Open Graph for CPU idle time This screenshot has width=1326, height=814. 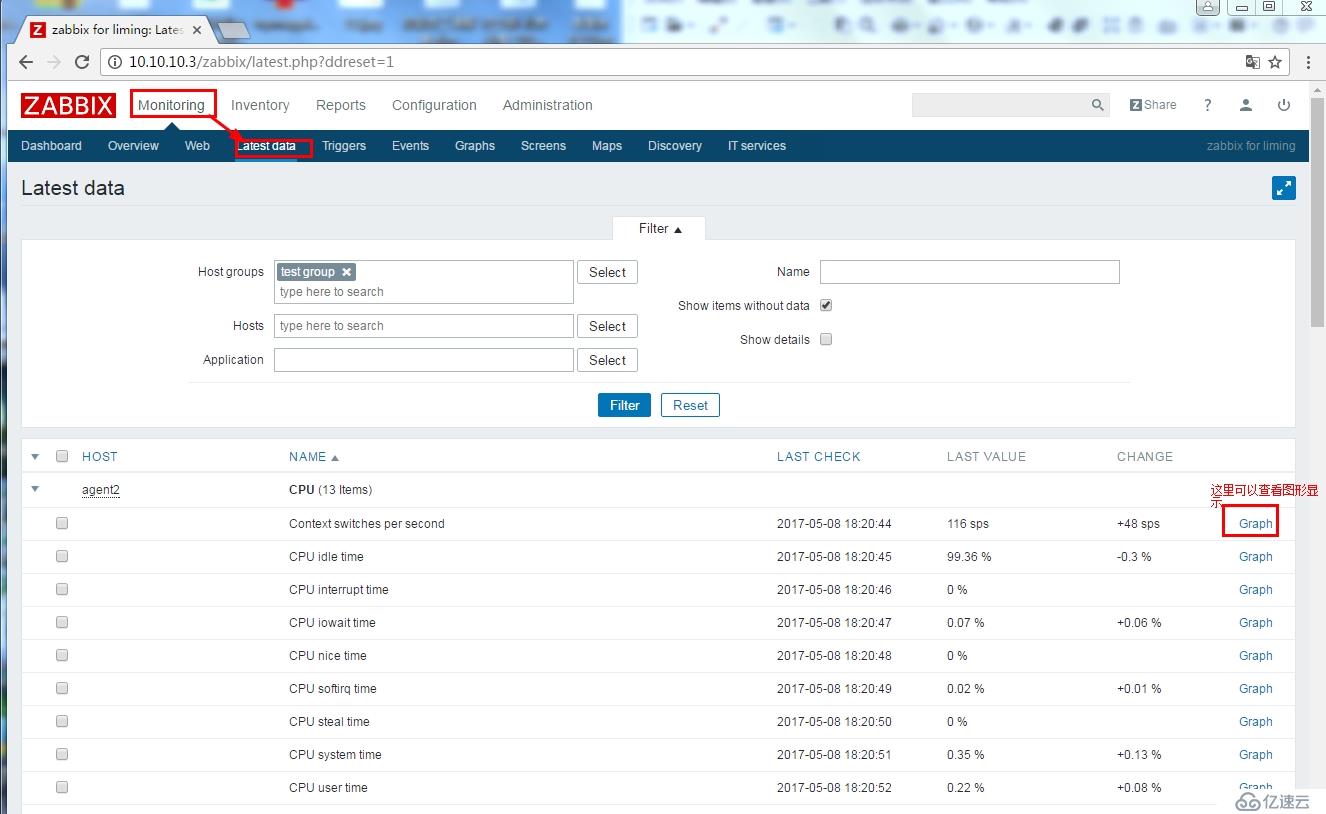[1255, 556]
